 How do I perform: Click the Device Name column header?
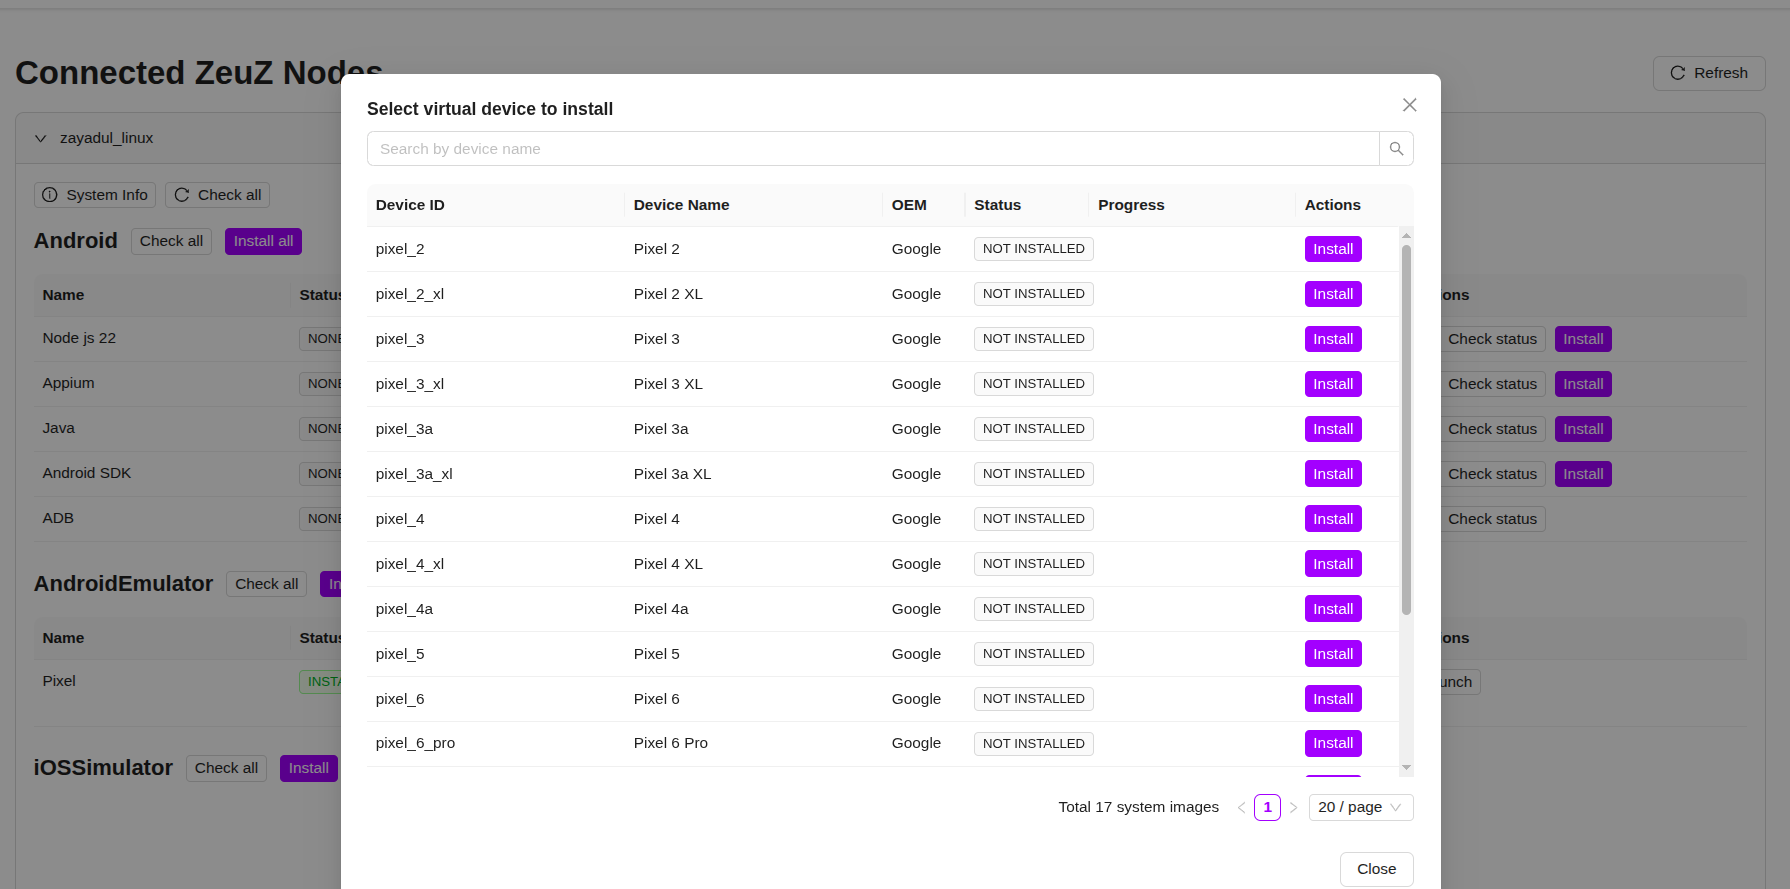[x=681, y=205]
